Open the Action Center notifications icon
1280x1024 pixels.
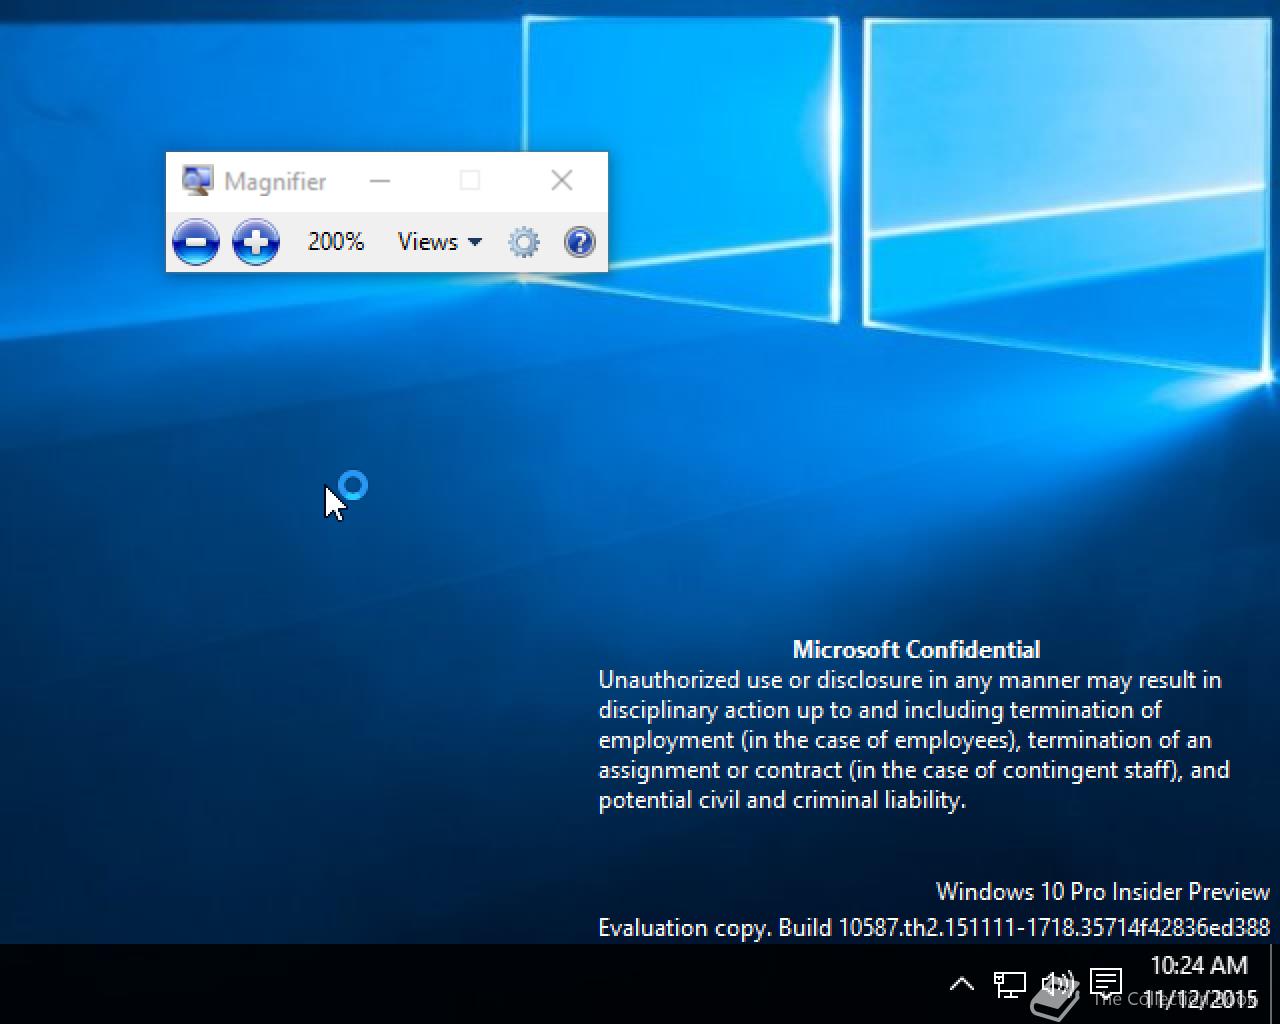[x=1105, y=983]
